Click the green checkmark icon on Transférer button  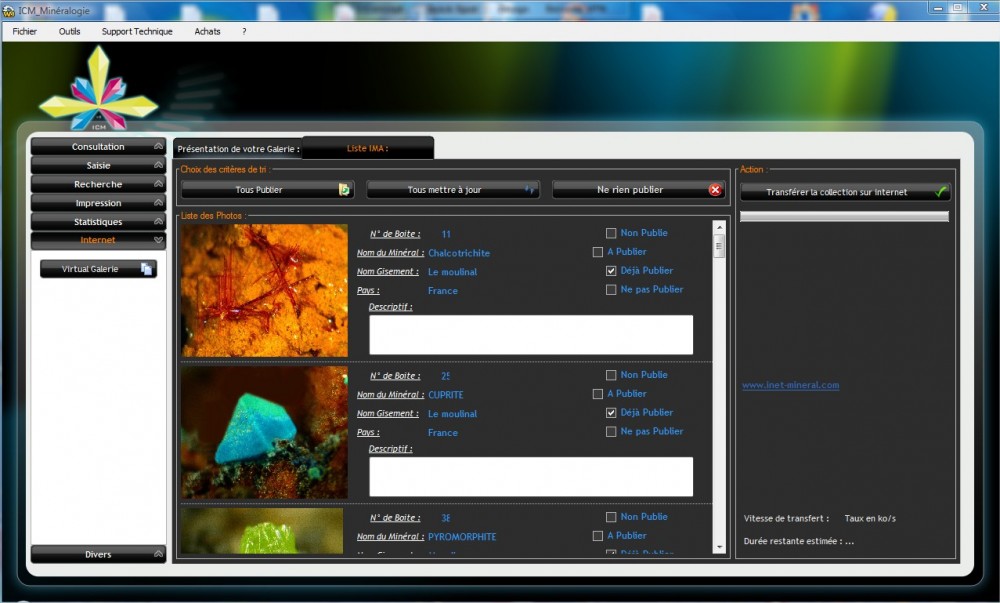coord(940,192)
